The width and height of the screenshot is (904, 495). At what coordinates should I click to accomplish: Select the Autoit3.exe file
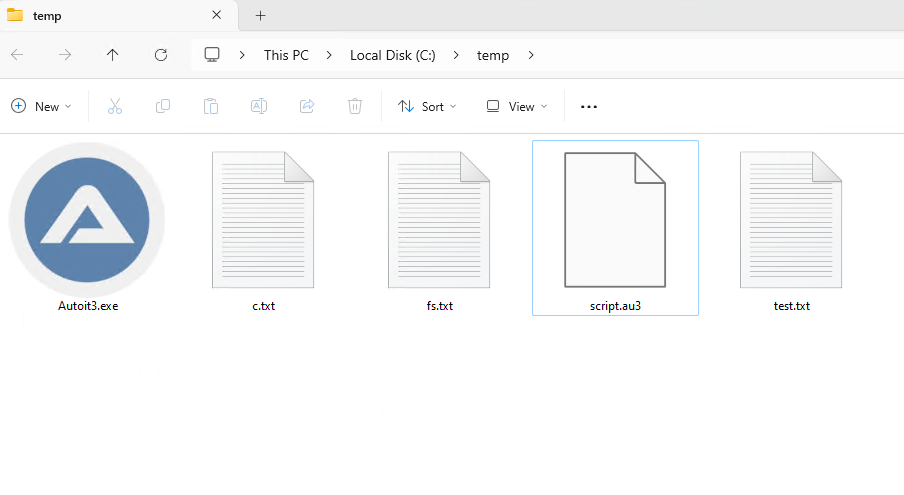[87, 228]
